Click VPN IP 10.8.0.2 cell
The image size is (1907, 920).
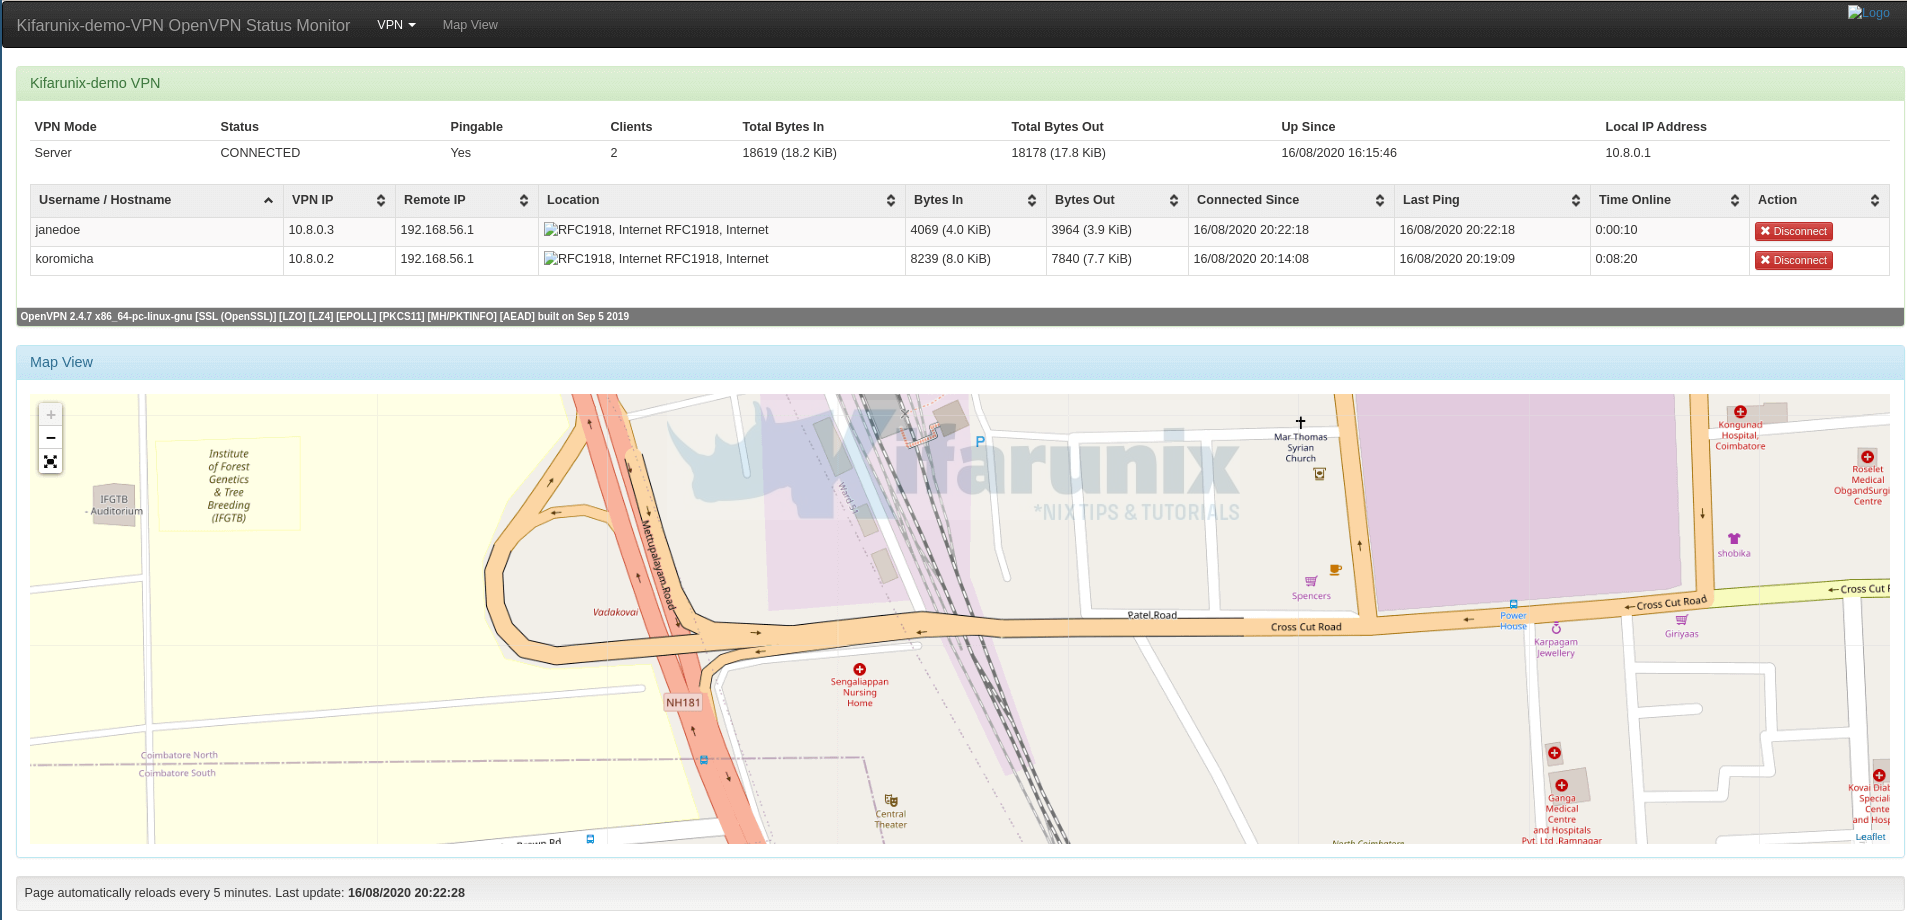339,259
